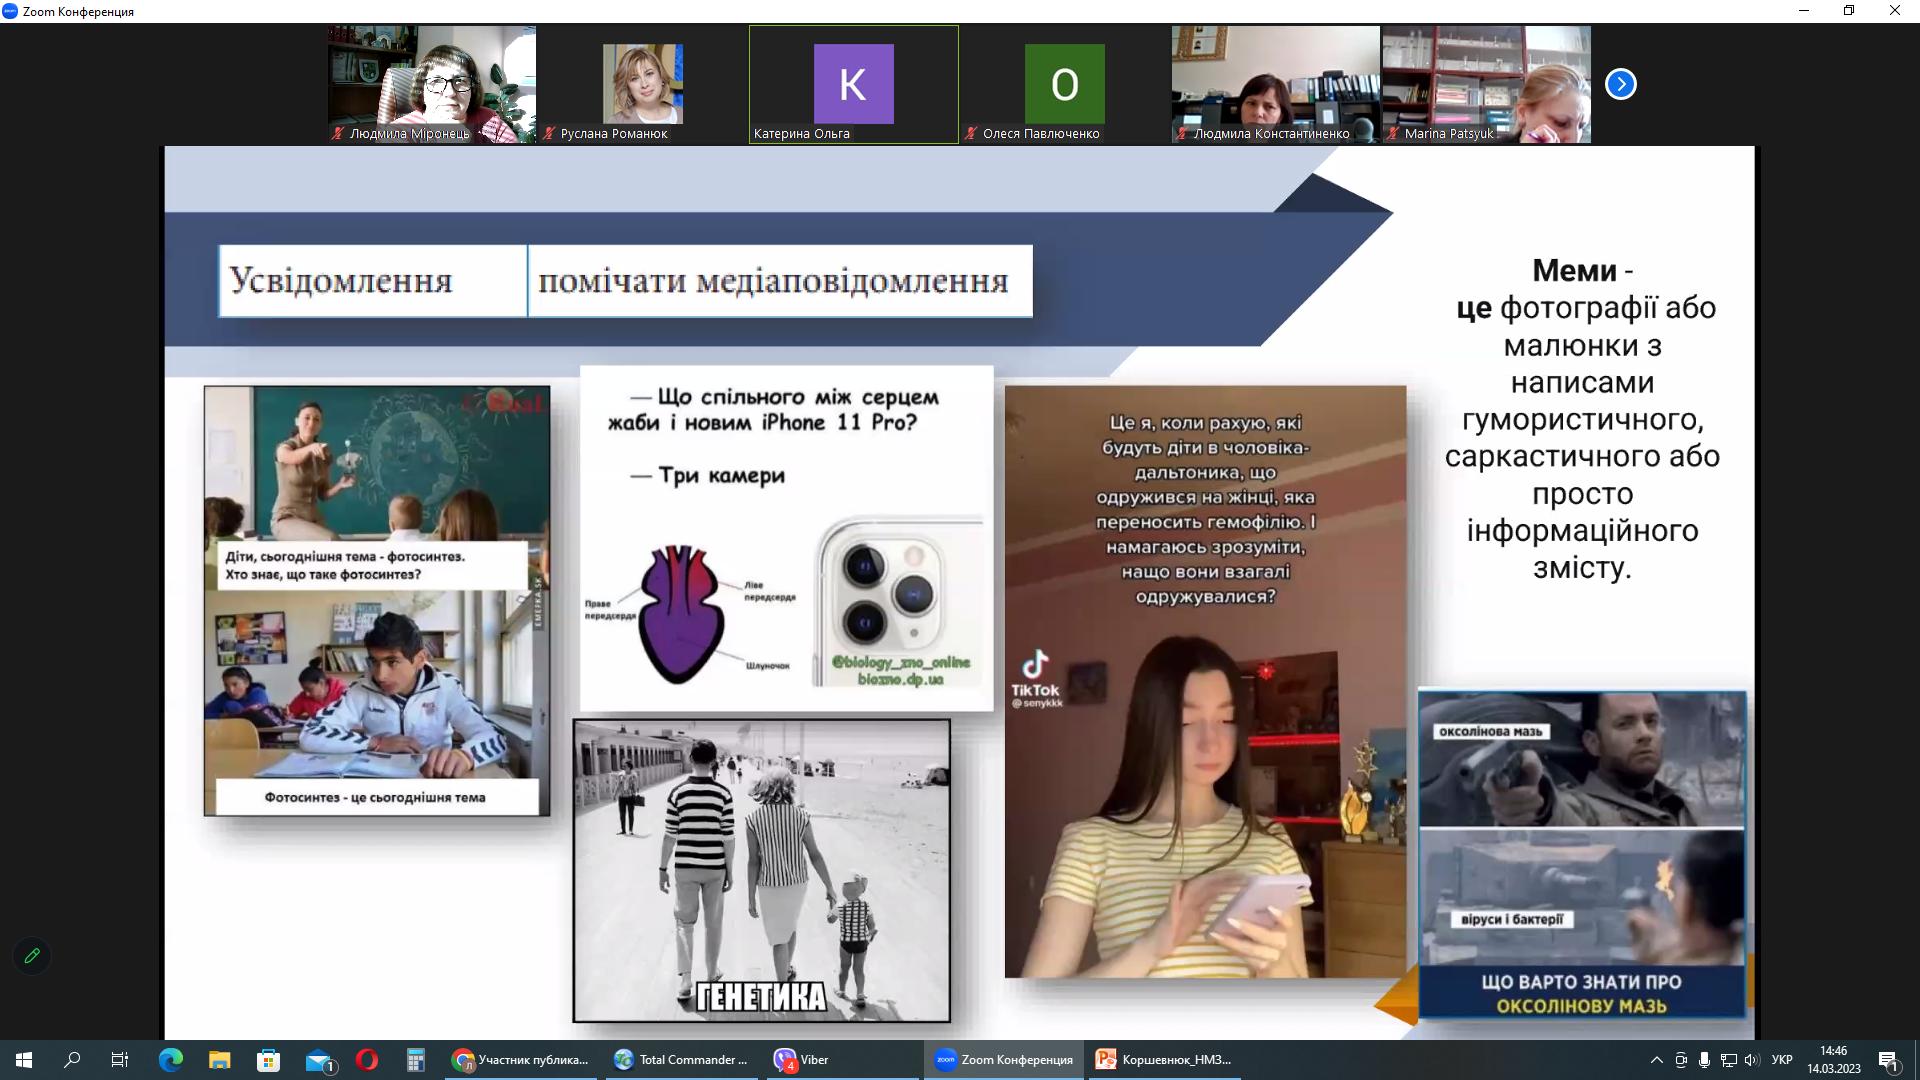This screenshot has height=1080, width=1920.
Task: Open the Calculator taskbar icon
Action: [416, 1059]
